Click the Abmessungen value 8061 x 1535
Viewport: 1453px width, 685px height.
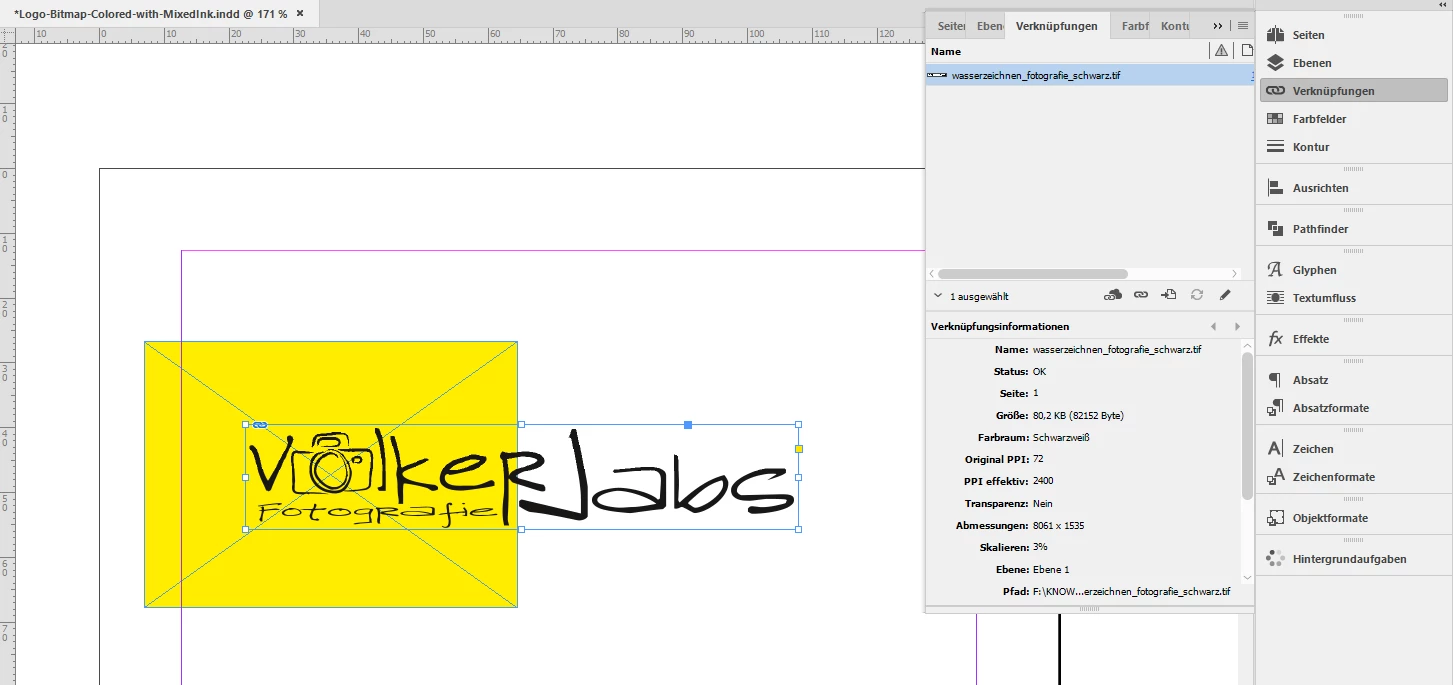tap(1058, 526)
